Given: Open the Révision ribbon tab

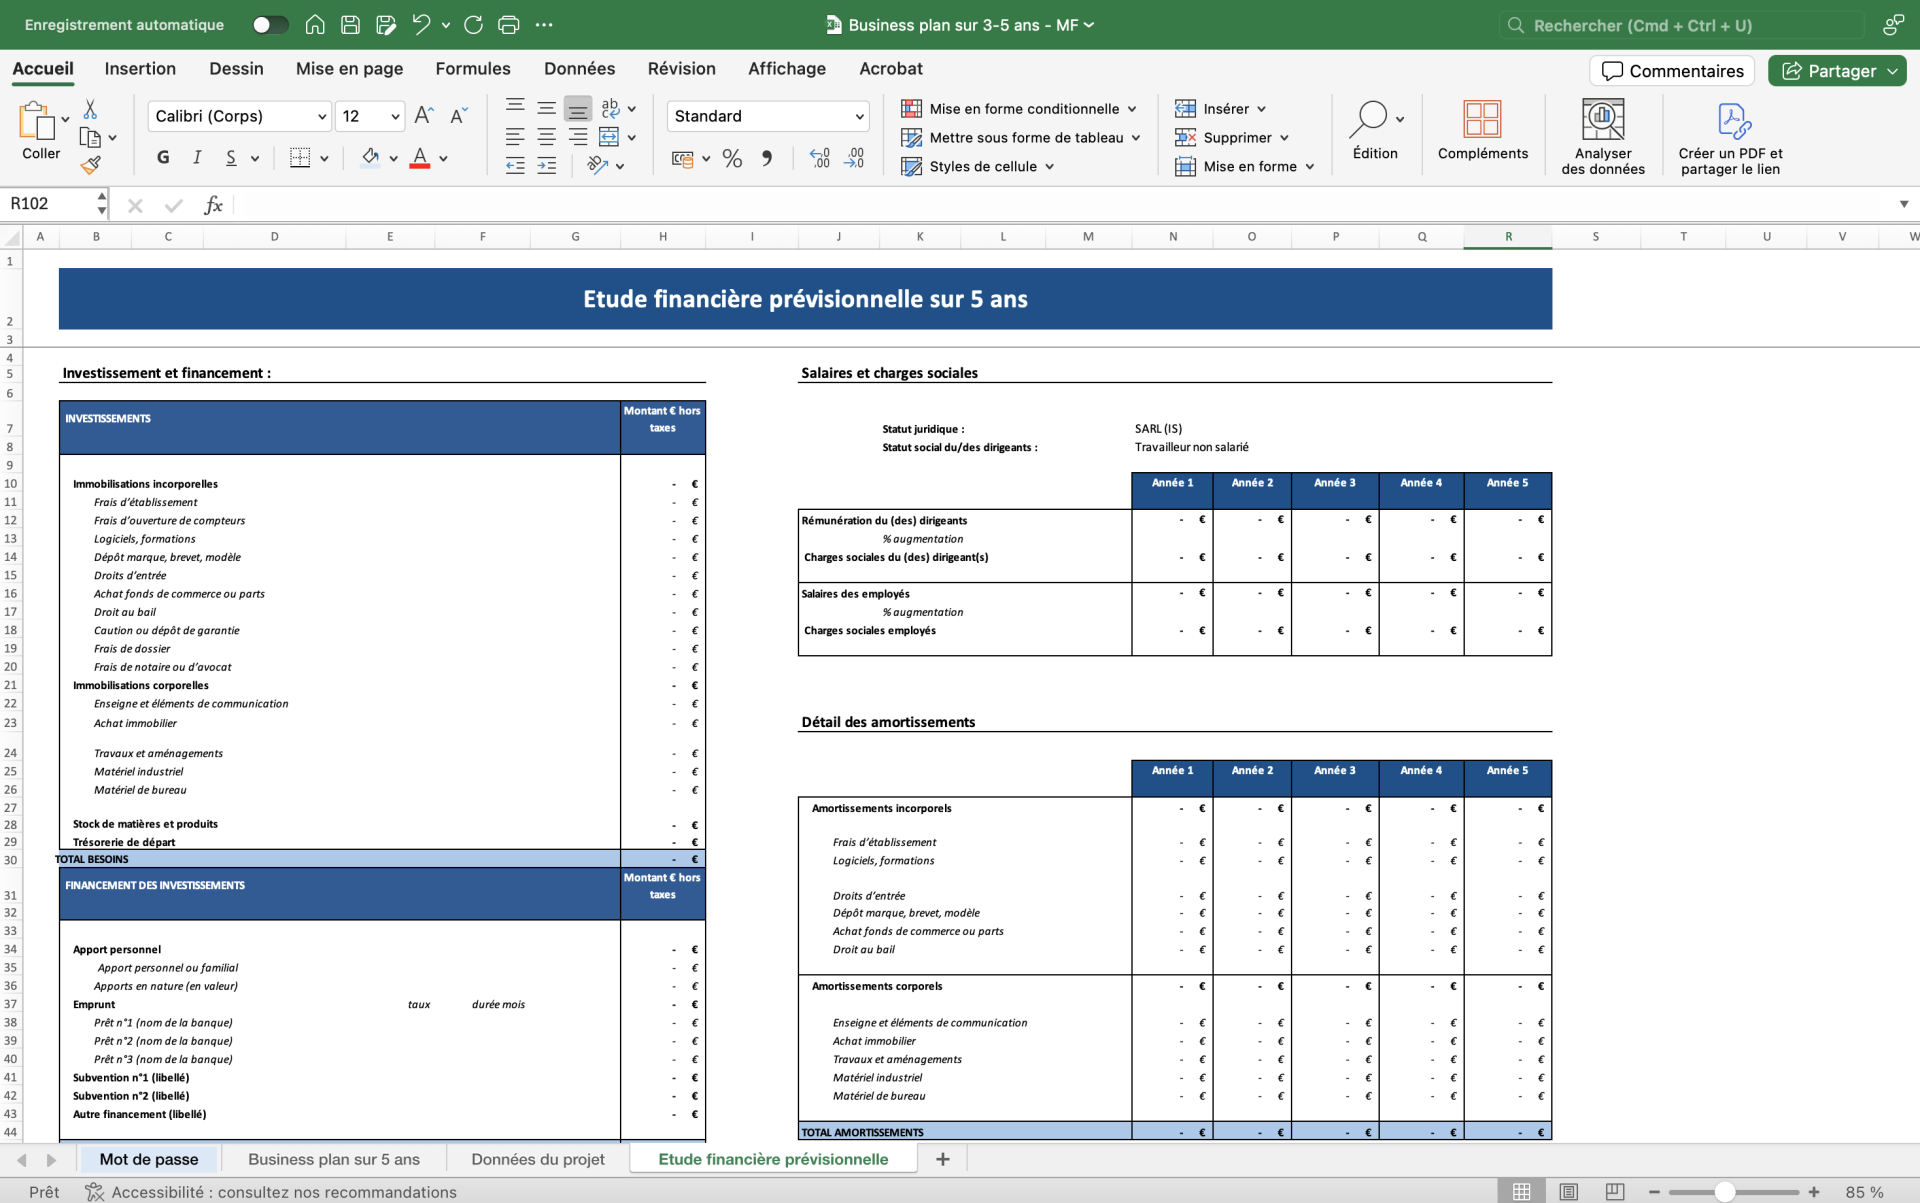Looking at the screenshot, I should (681, 69).
